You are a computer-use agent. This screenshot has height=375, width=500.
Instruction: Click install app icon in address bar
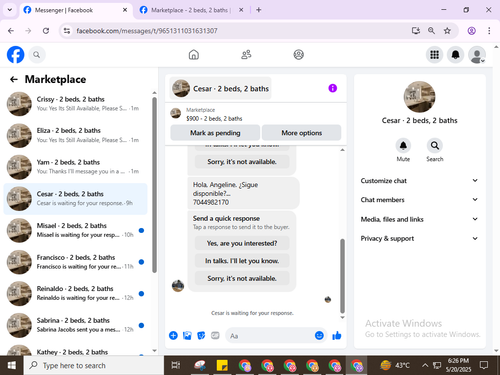(416, 31)
